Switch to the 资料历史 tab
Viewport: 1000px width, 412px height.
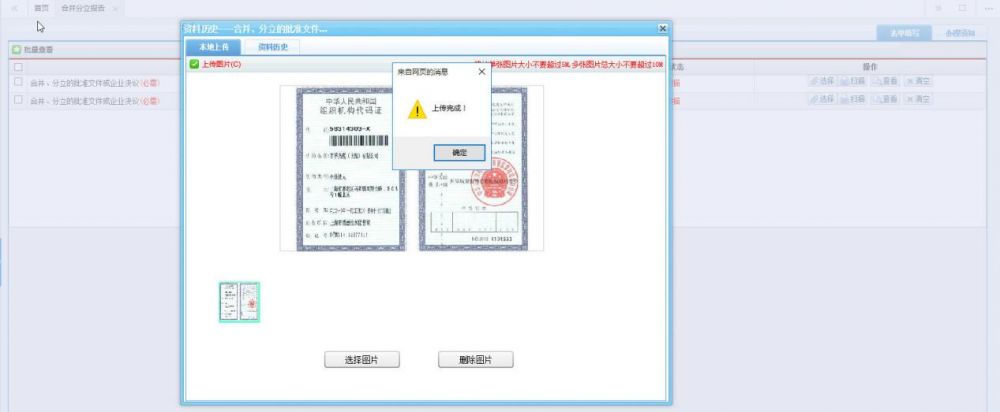[270, 47]
